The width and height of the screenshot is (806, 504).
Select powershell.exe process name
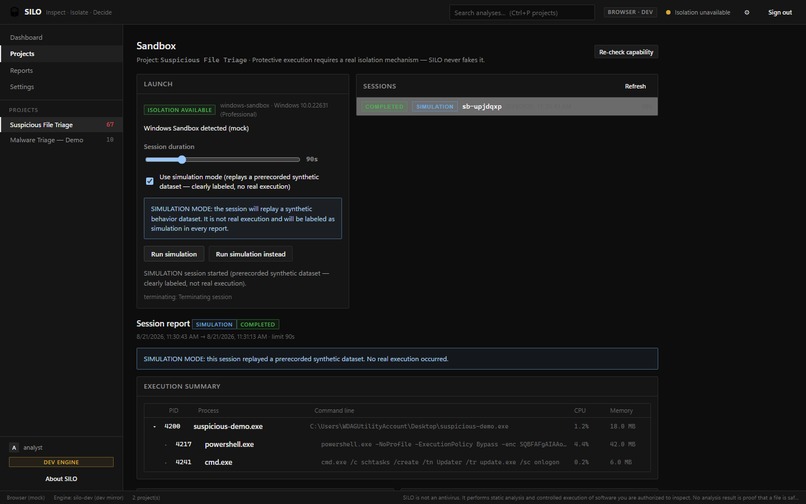tap(229, 444)
